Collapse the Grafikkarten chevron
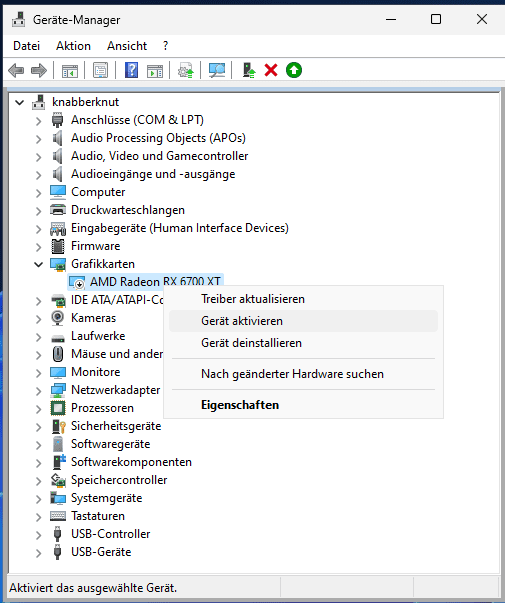The width and height of the screenshot is (505, 603). tap(38, 265)
